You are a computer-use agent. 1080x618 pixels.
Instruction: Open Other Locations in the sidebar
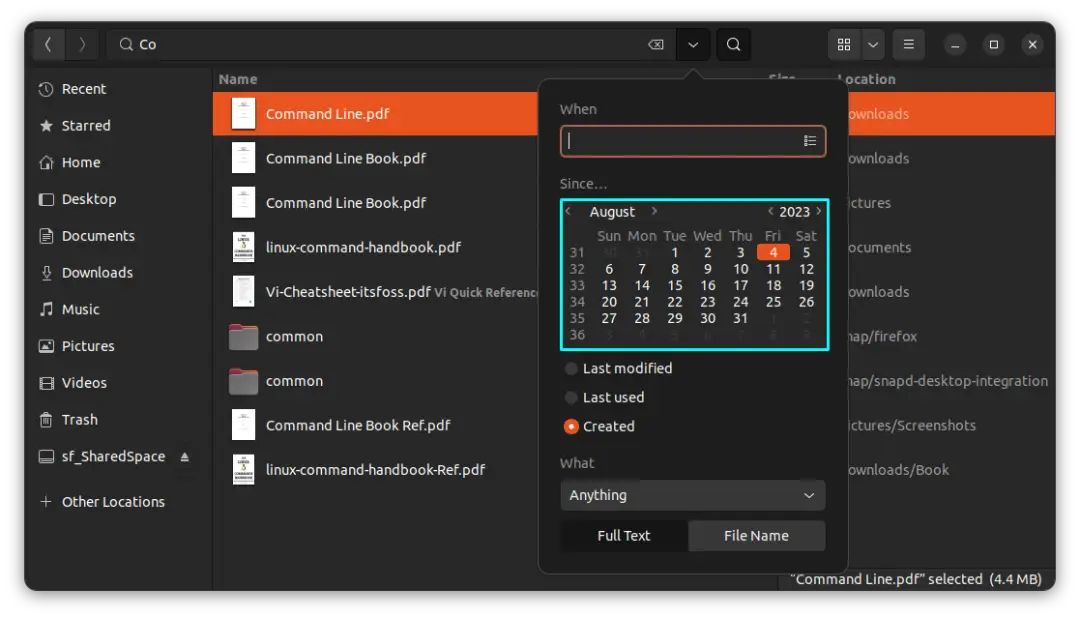pos(113,502)
